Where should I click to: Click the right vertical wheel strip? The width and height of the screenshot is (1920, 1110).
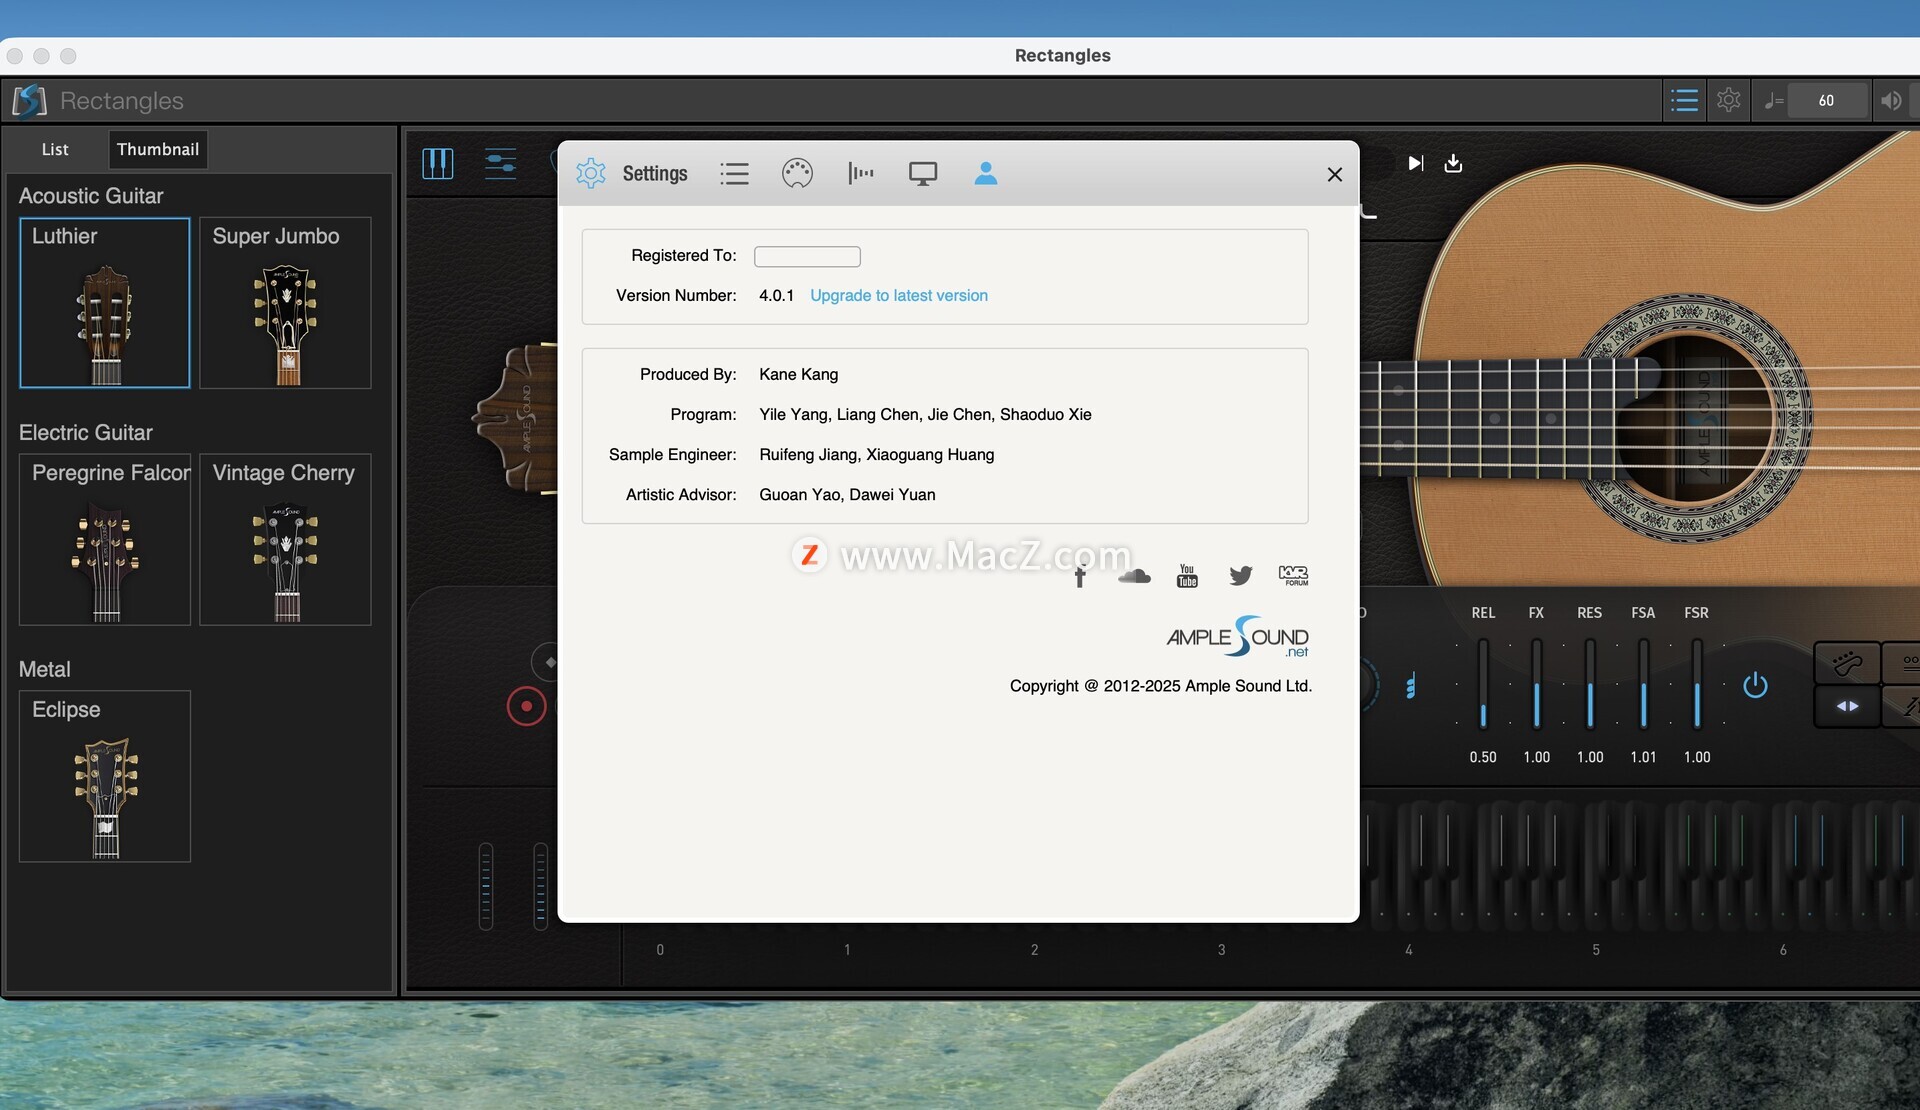(540, 886)
